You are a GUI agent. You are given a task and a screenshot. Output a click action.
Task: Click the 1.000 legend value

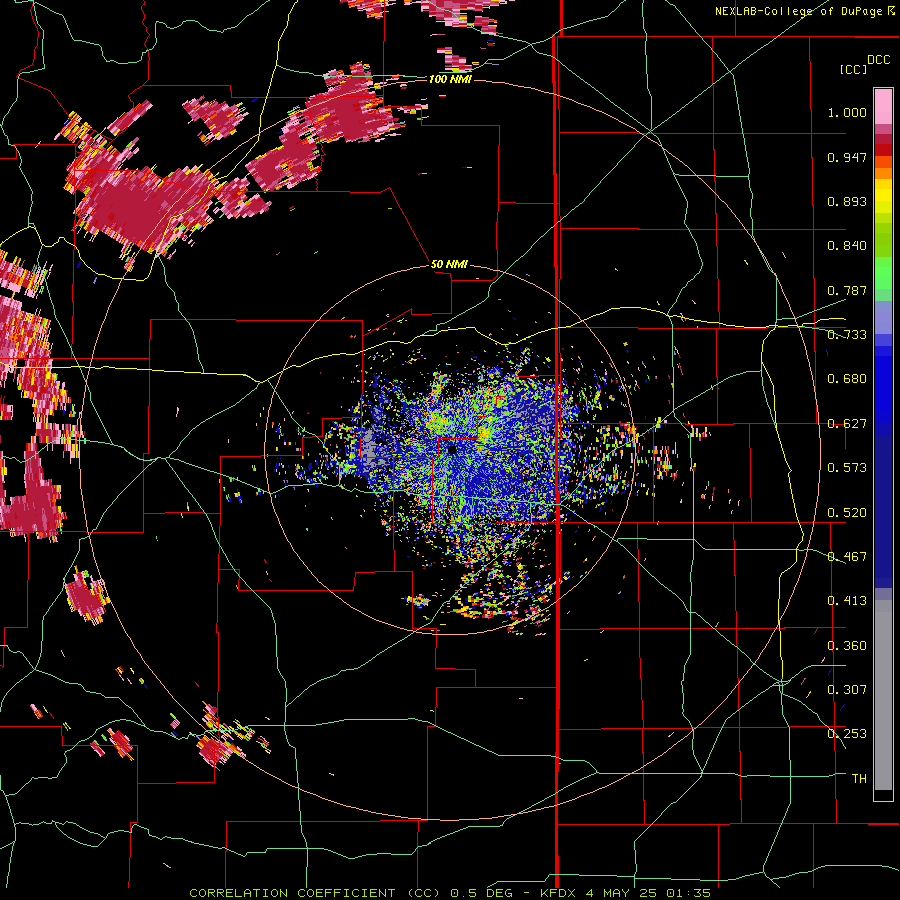[847, 112]
